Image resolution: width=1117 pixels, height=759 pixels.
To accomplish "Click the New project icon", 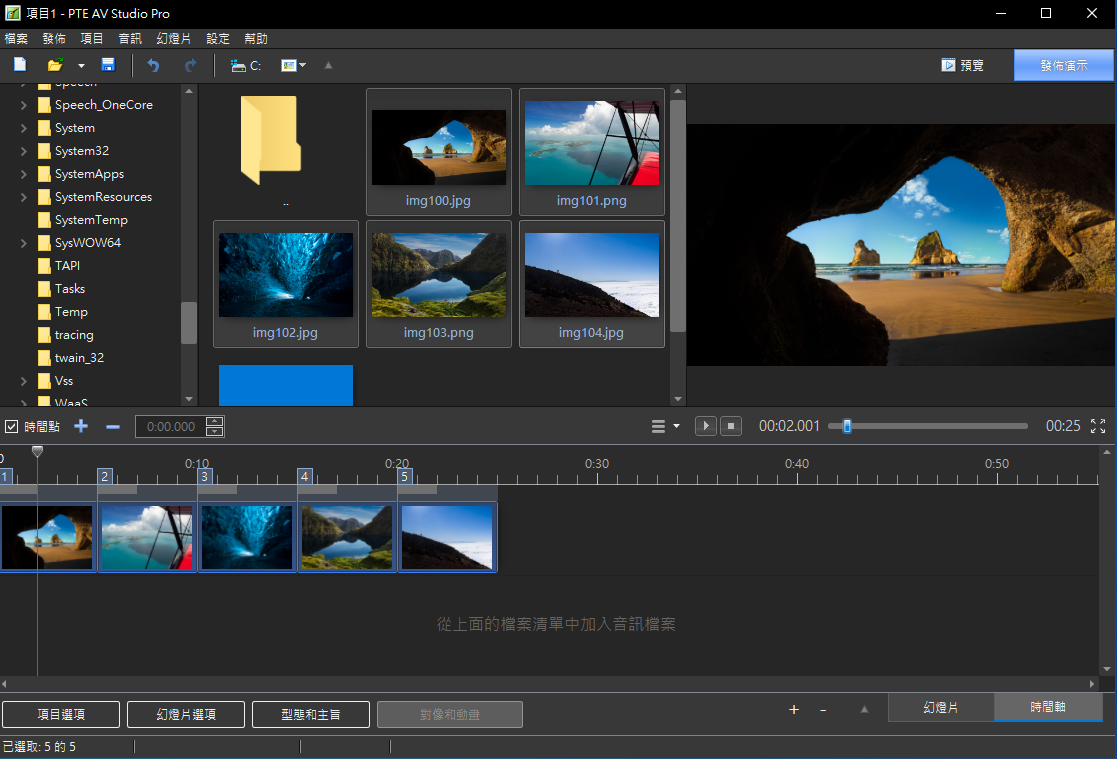I will [20, 65].
